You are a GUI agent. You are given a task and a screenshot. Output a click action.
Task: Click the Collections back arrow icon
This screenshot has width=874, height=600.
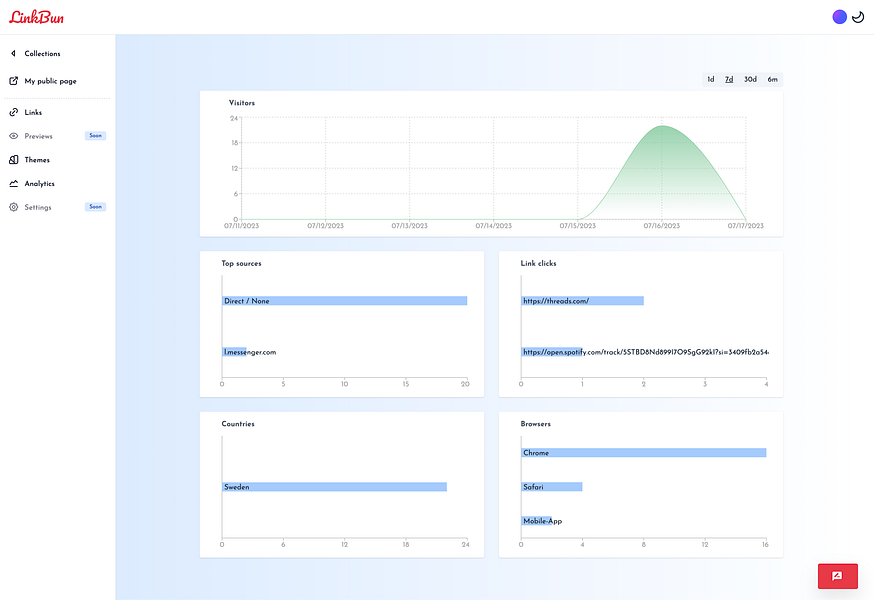pos(13,54)
